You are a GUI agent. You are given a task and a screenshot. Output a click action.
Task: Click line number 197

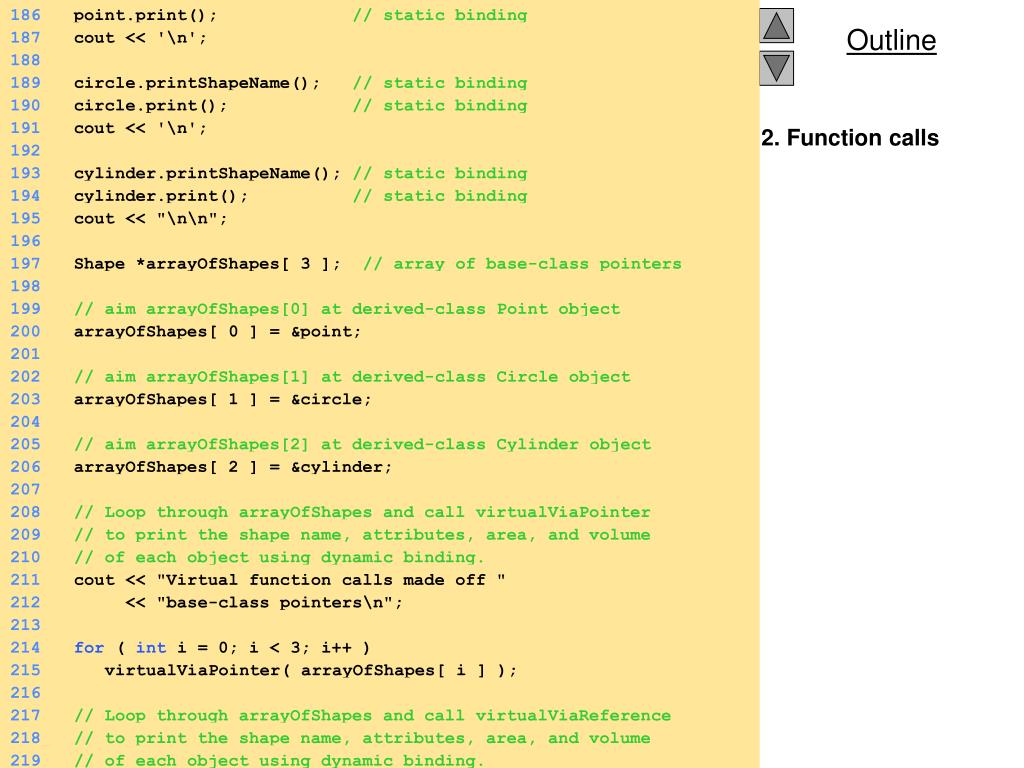click(25, 264)
